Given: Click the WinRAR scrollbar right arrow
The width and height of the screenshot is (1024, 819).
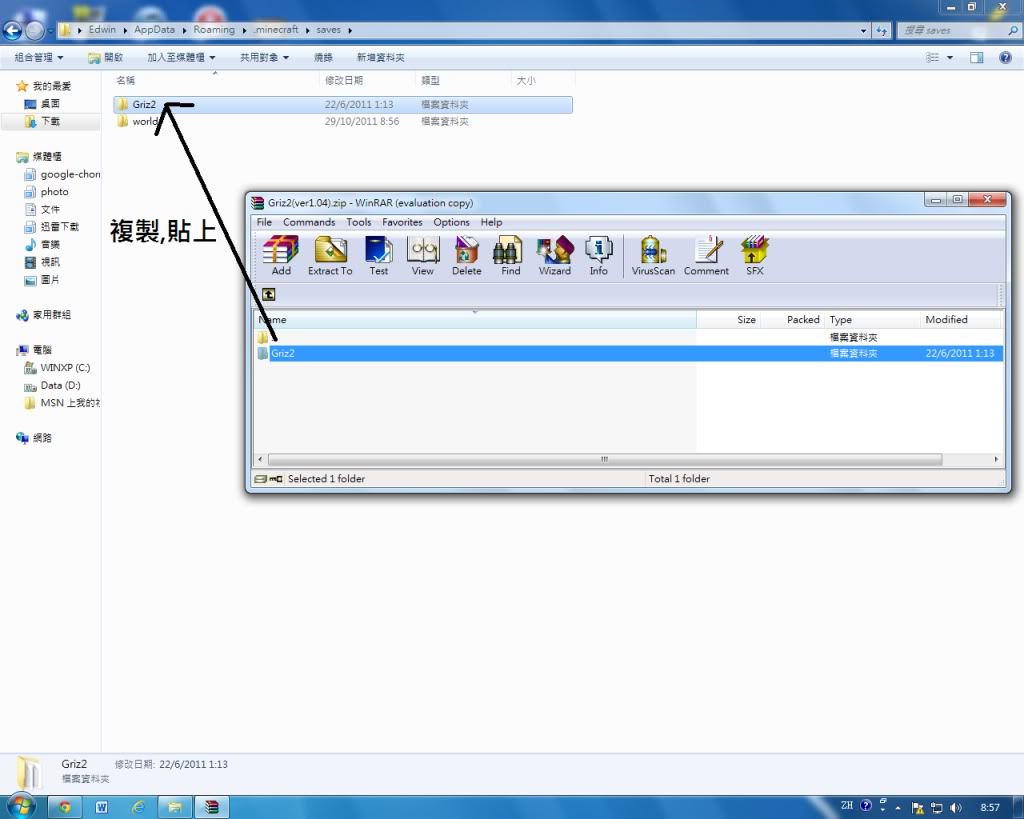Looking at the screenshot, I should 996,459.
